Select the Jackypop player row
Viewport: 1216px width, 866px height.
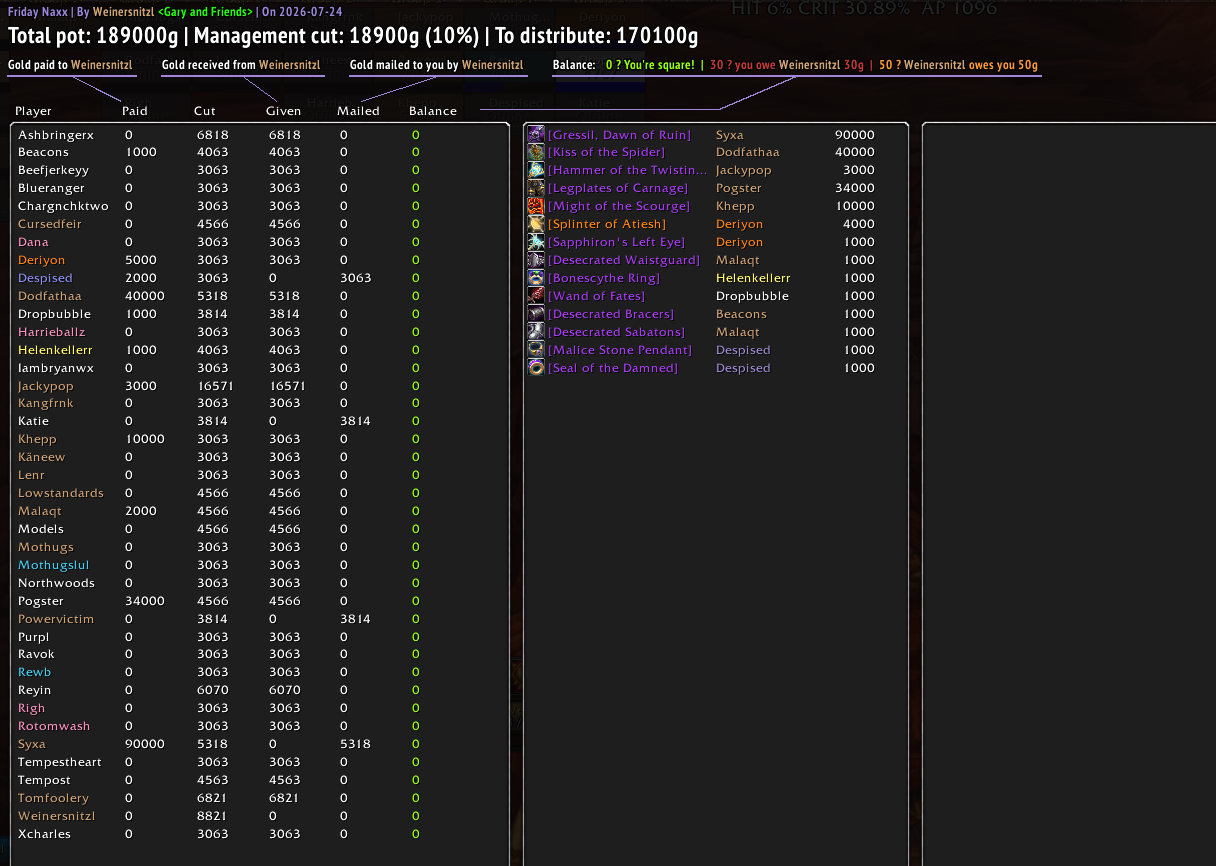[x=260, y=386]
